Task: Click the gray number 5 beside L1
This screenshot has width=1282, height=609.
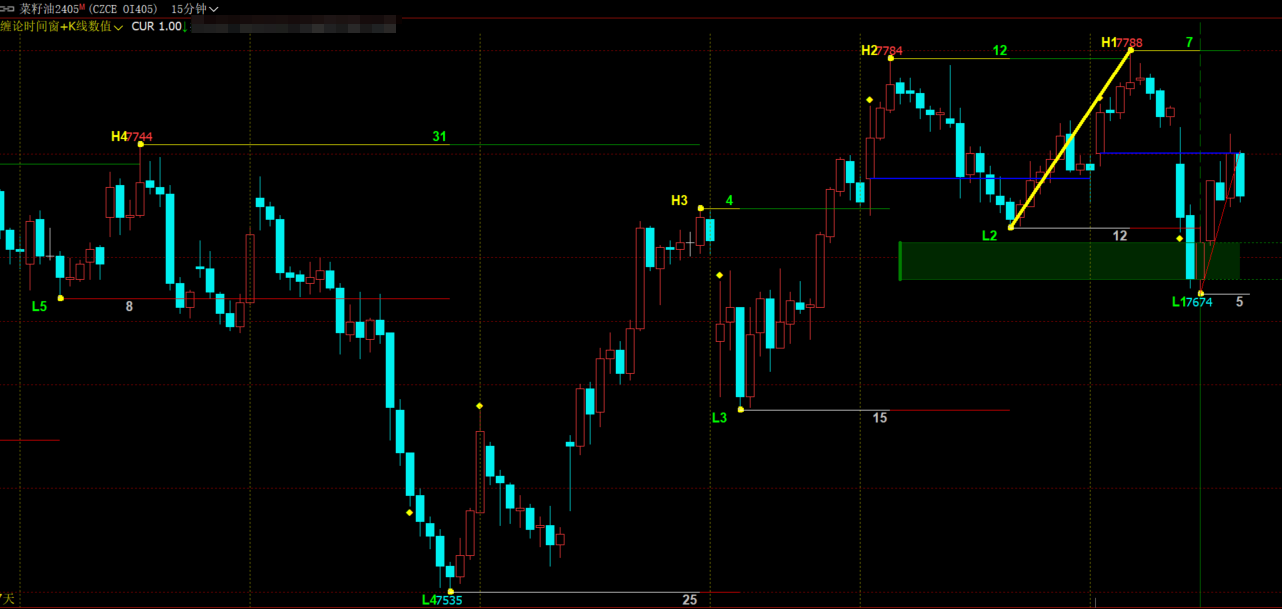Action: click(x=1240, y=302)
